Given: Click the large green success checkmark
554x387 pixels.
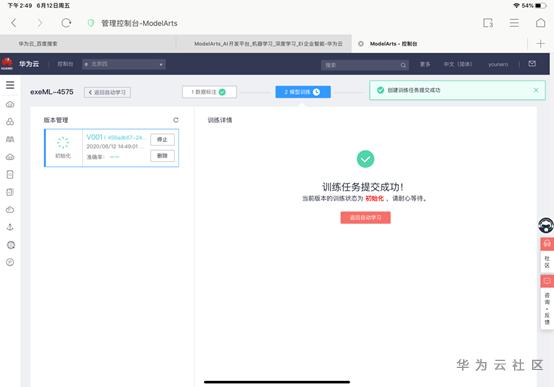Looking at the screenshot, I should (x=365, y=159).
